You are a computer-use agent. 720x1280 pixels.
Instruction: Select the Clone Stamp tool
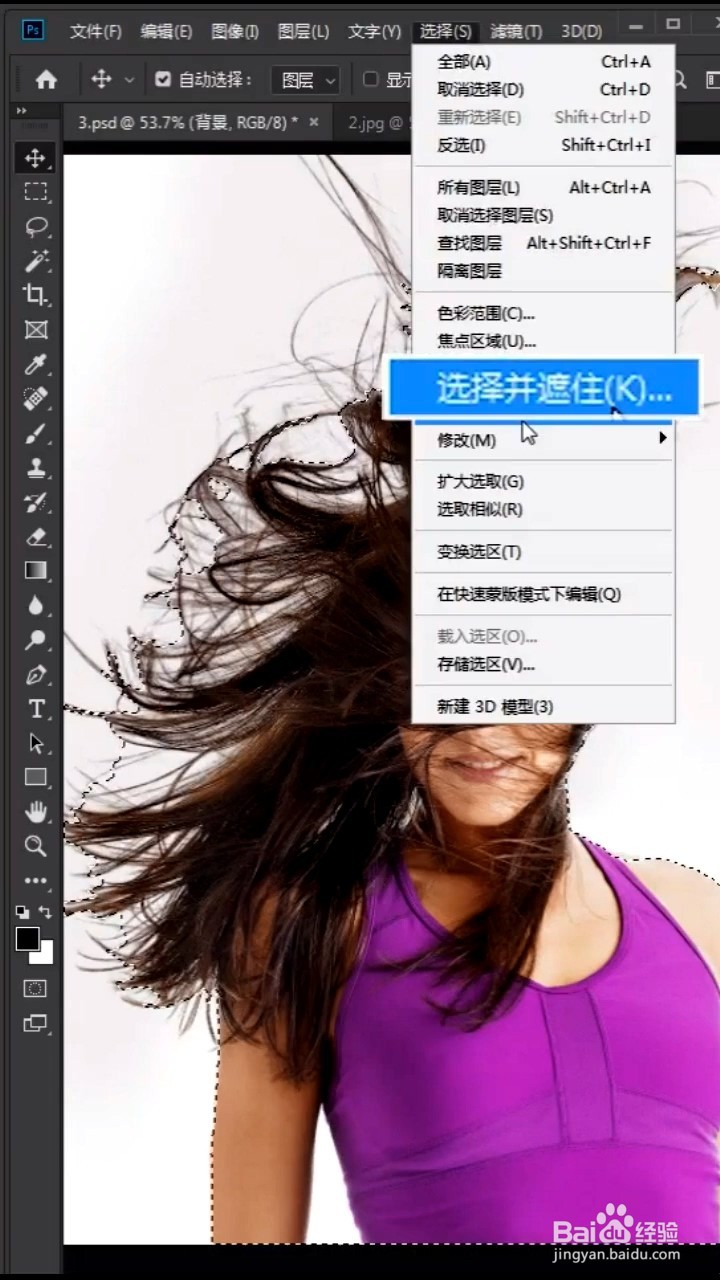[x=36, y=467]
